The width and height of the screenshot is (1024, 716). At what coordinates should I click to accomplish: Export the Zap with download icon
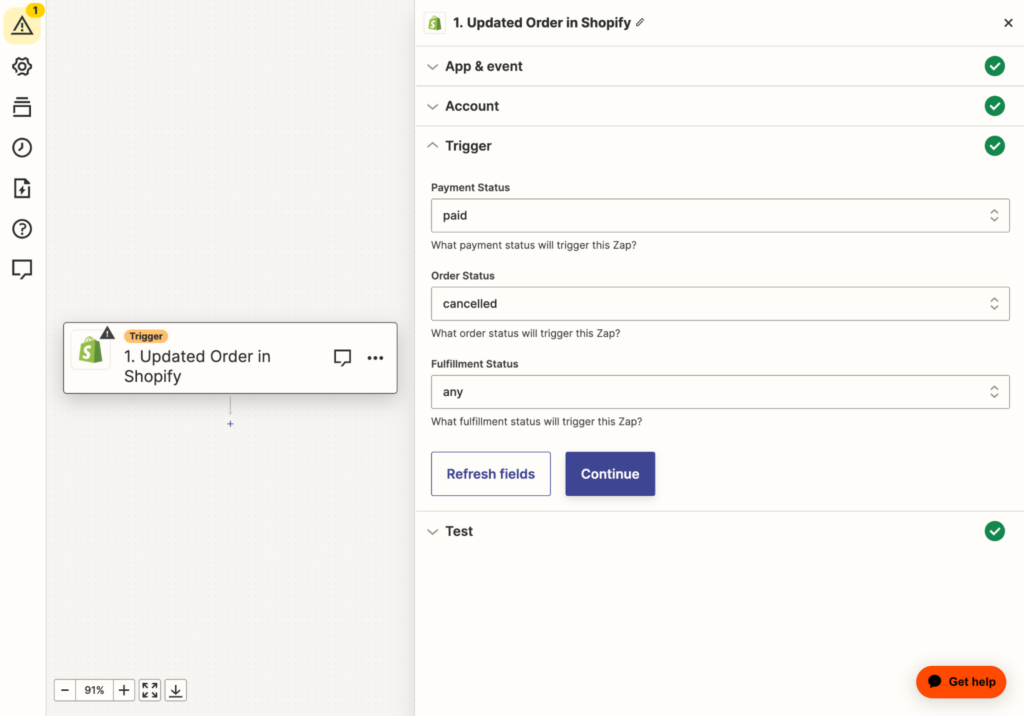point(176,690)
